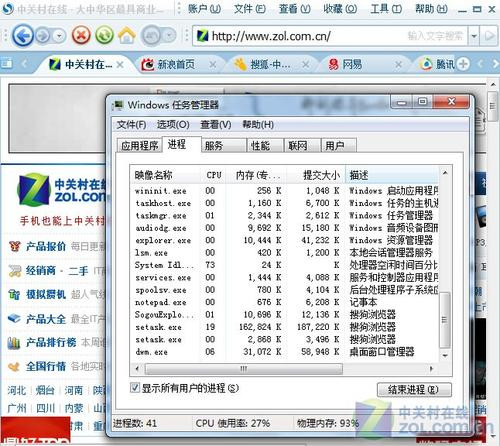Click the grey undo-close-tab toolbar button

(152, 35)
